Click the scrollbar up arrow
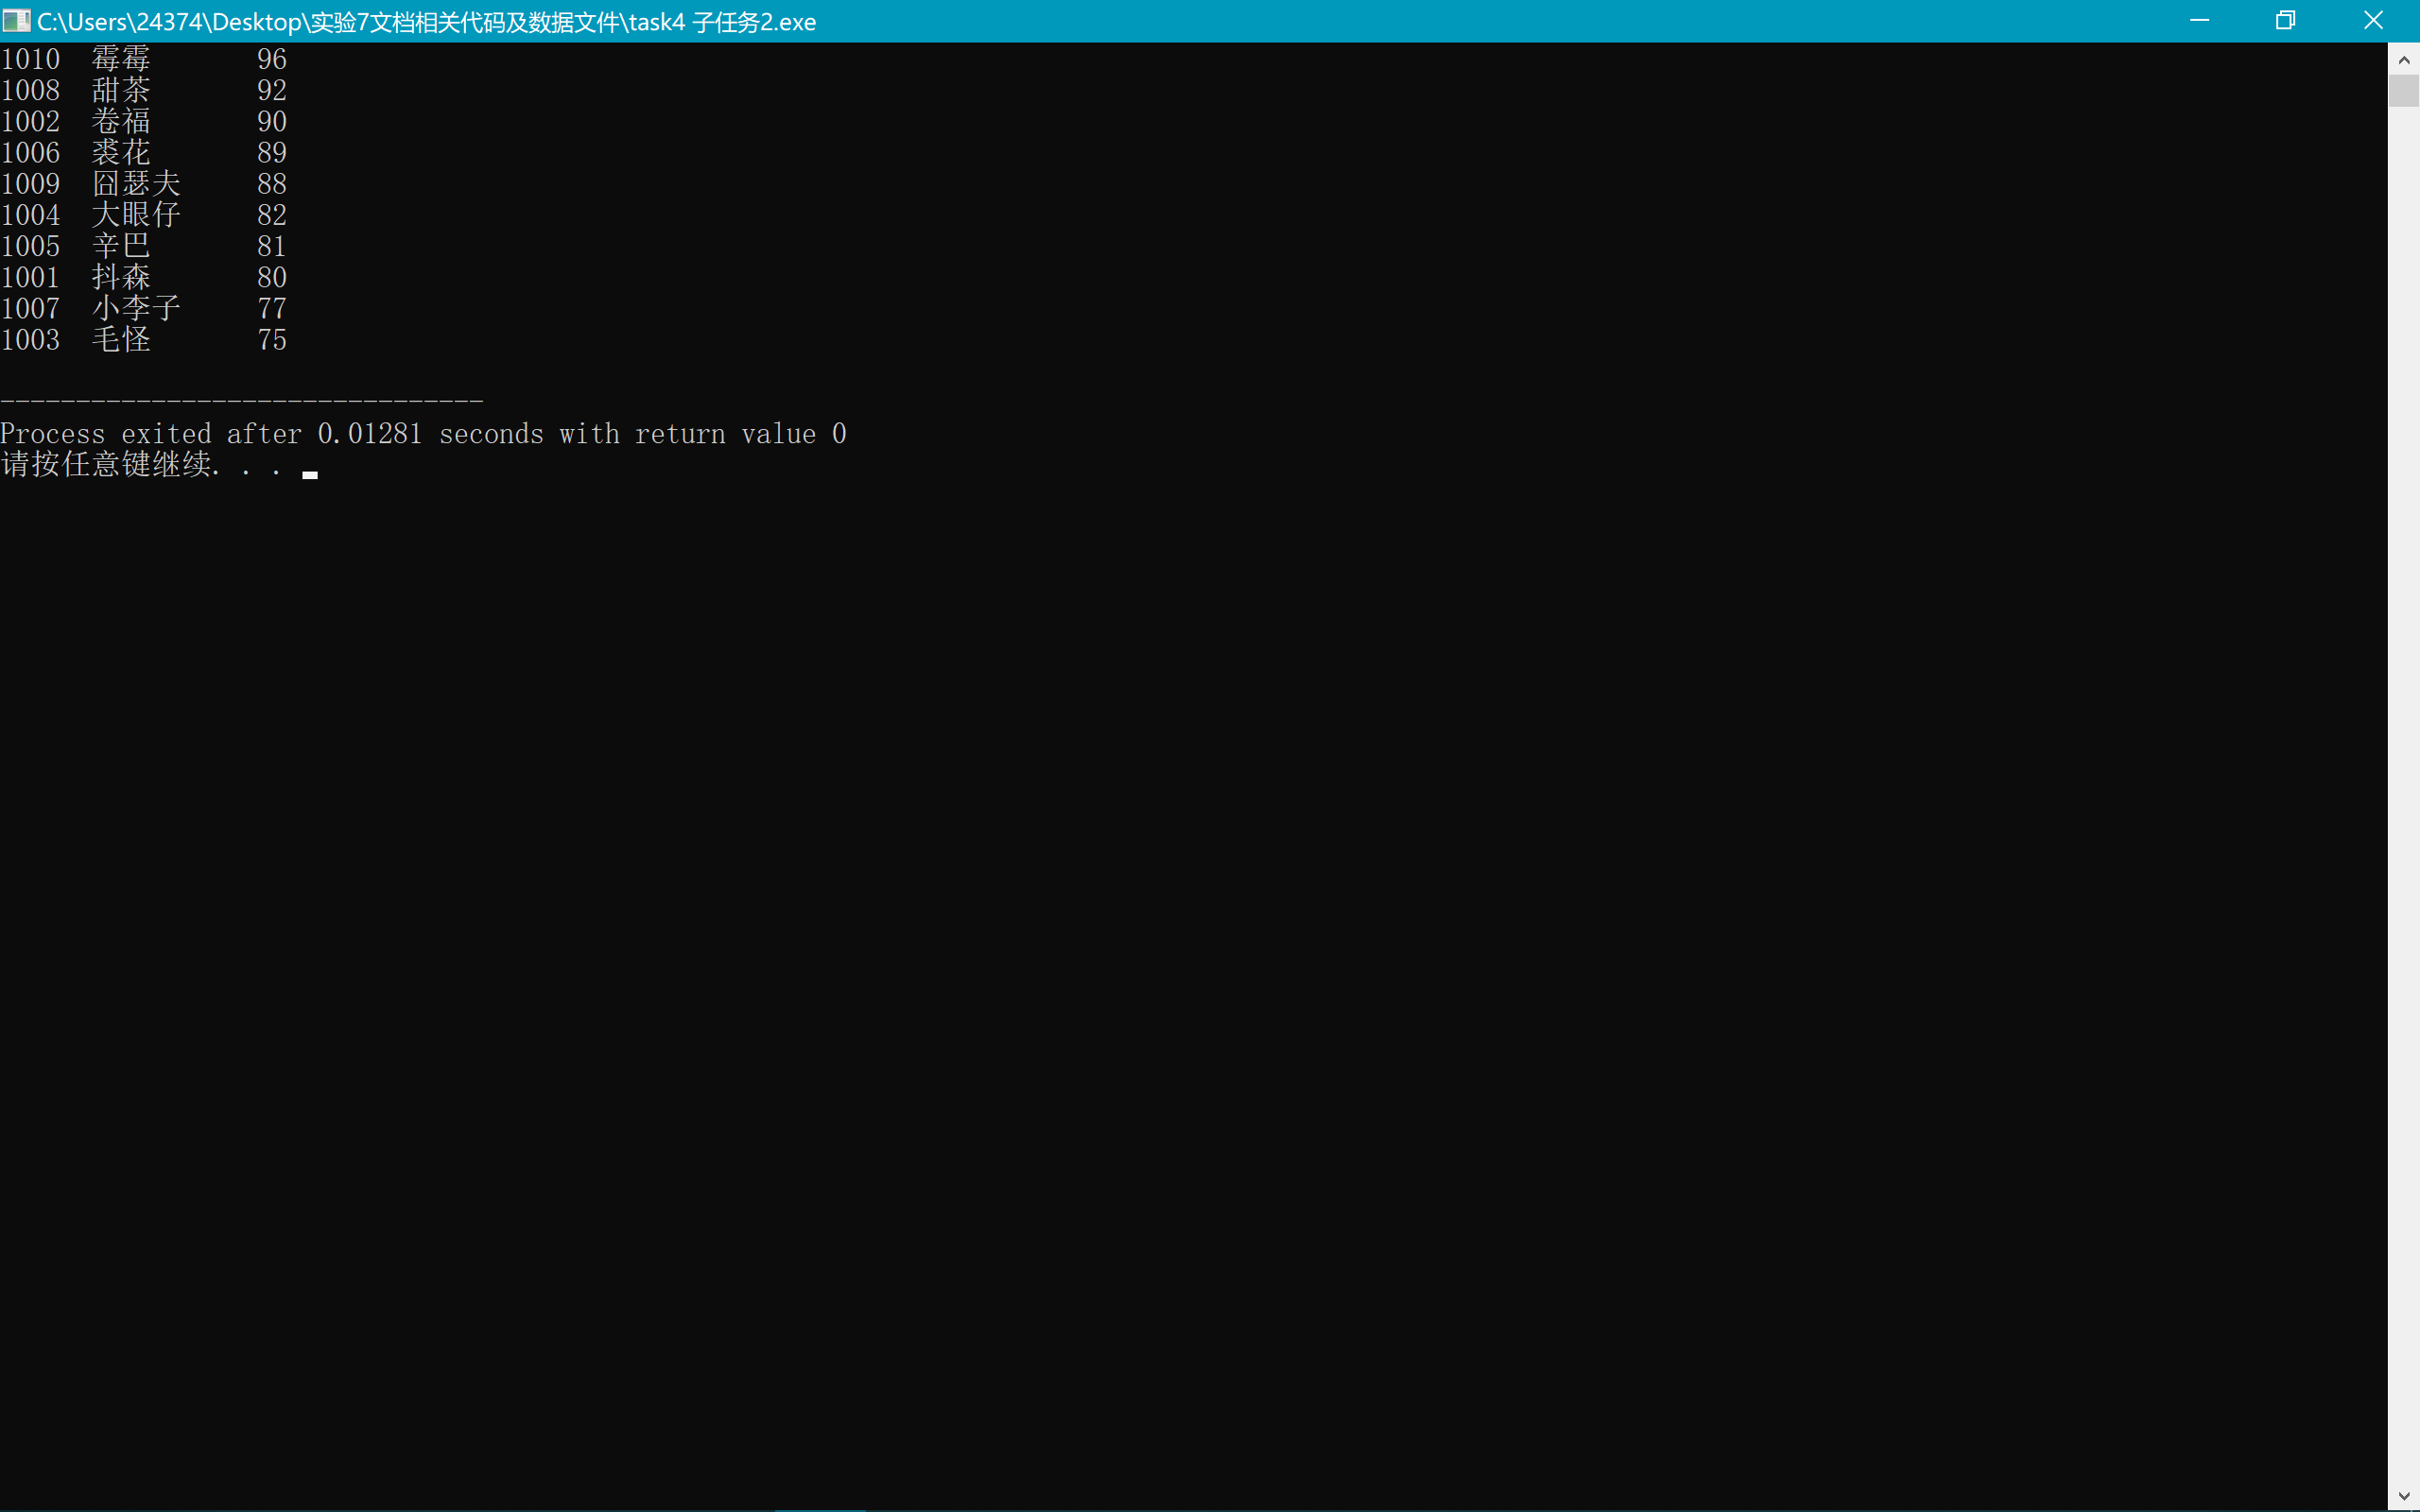 (x=2404, y=60)
